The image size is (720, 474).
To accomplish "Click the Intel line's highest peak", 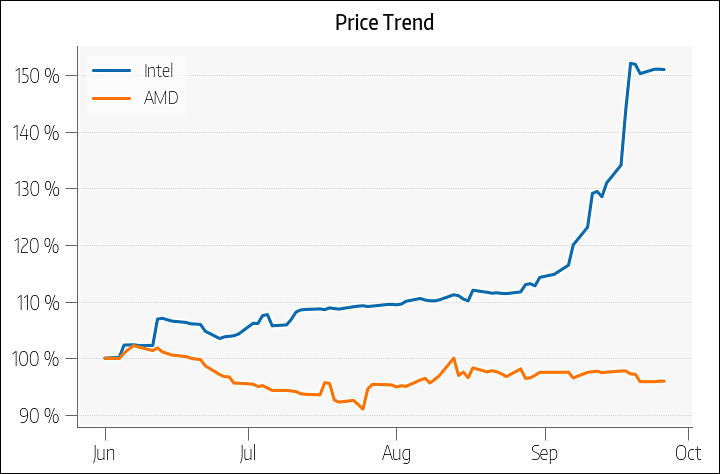I will click(630, 63).
